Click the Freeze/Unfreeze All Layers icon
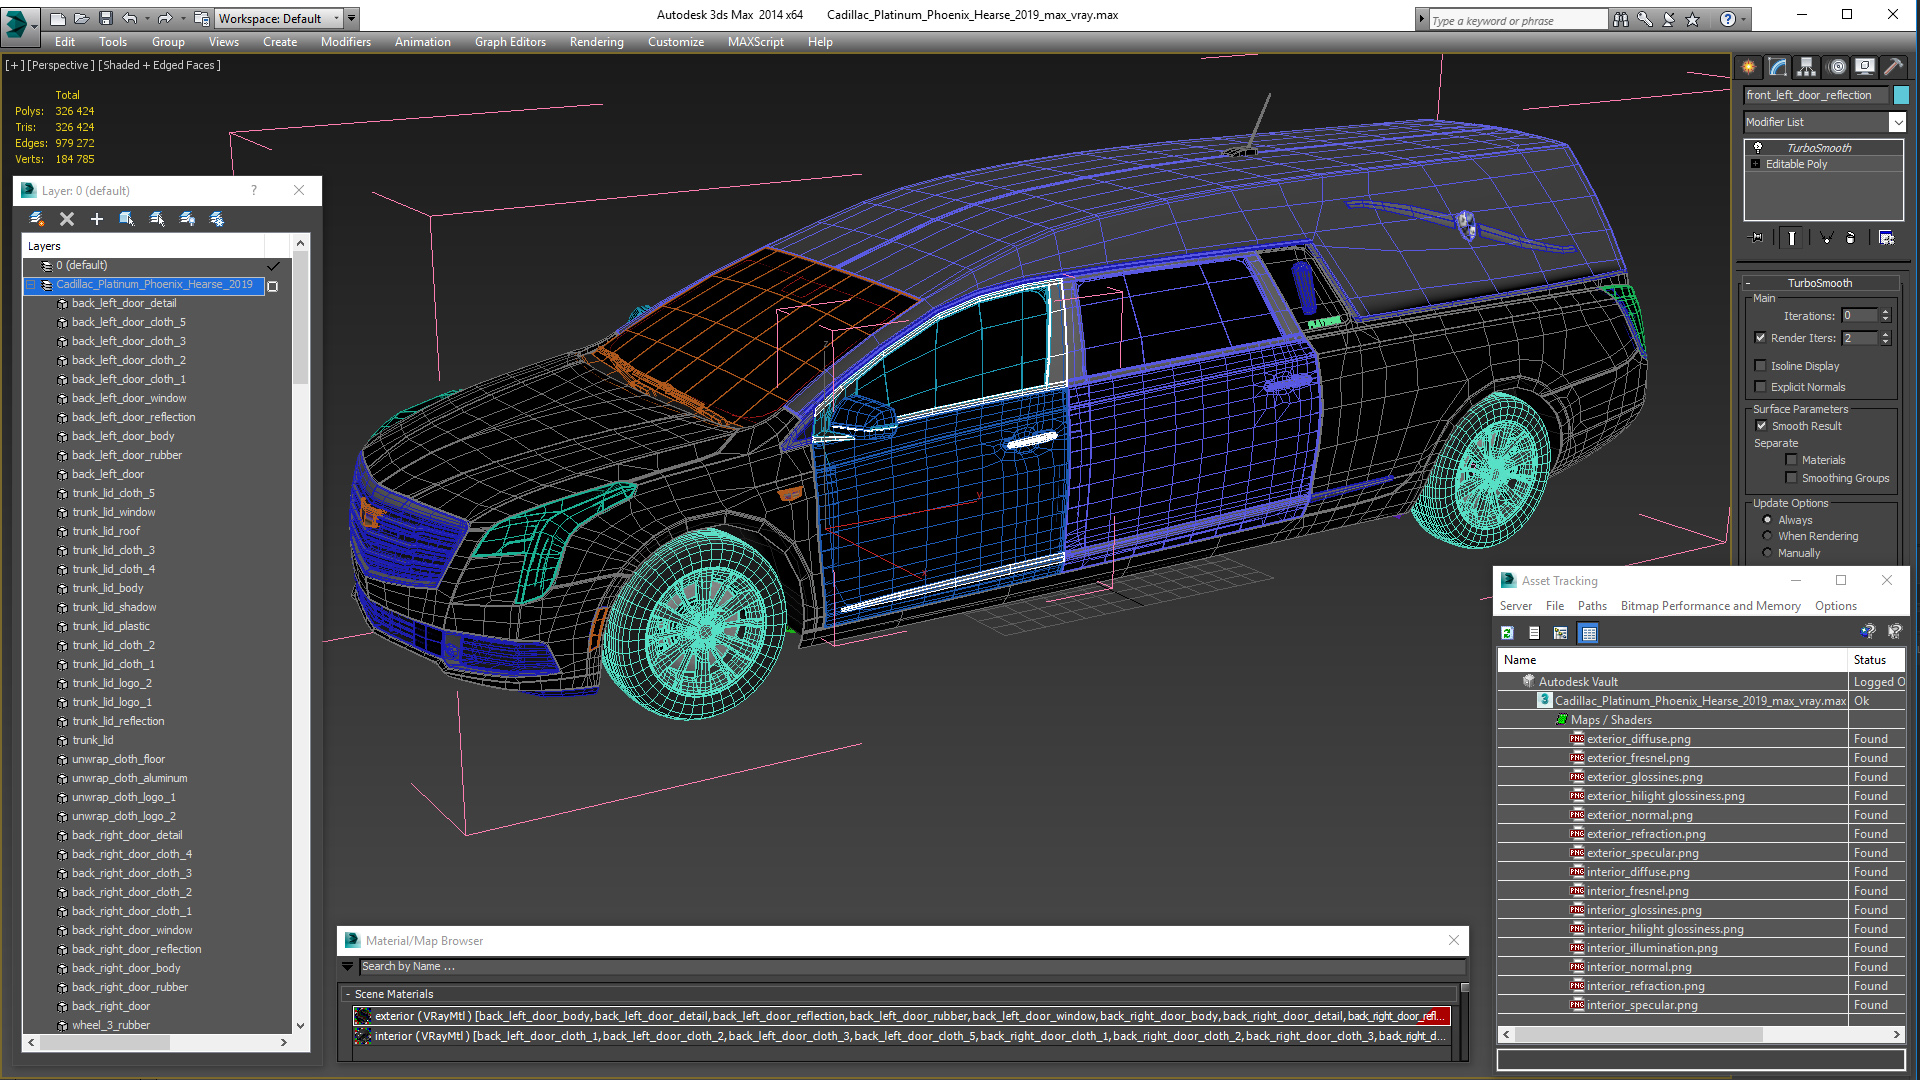Image resolution: width=1920 pixels, height=1080 pixels. click(217, 219)
